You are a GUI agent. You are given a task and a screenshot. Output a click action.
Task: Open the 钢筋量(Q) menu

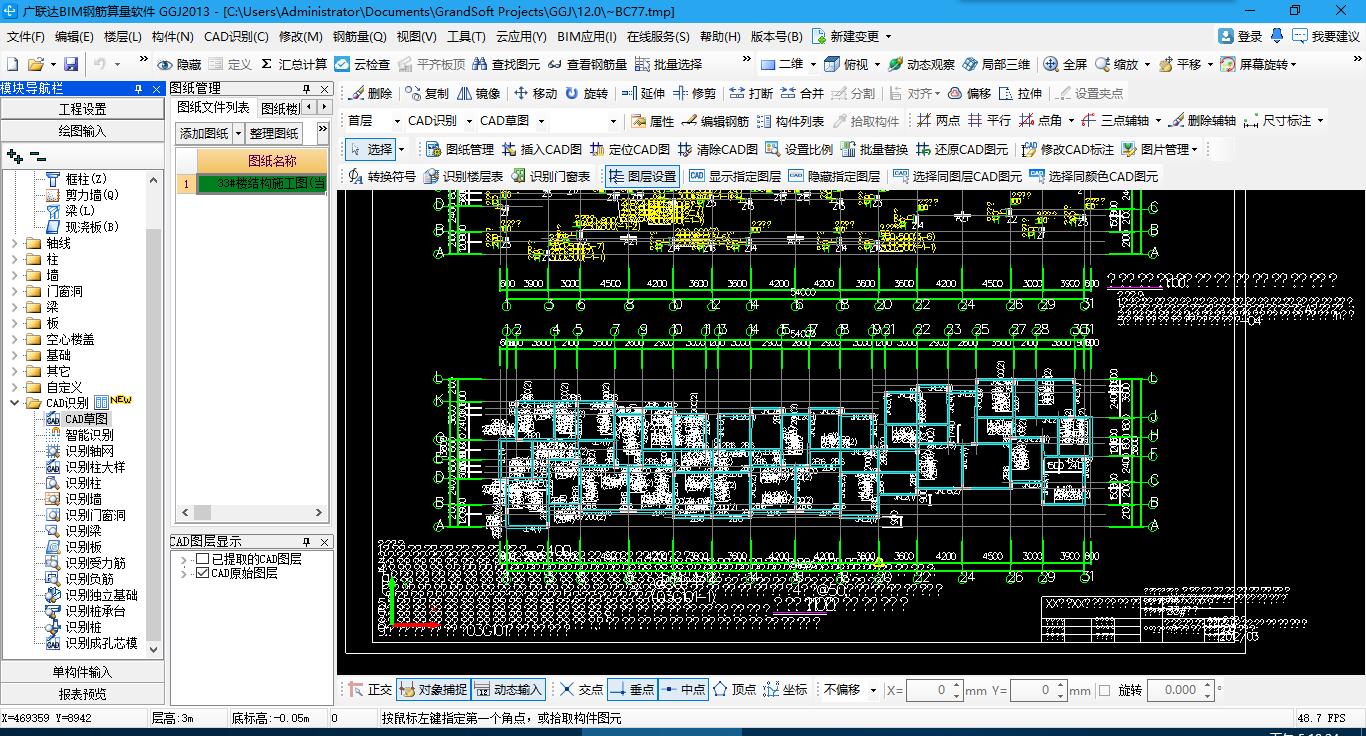360,36
